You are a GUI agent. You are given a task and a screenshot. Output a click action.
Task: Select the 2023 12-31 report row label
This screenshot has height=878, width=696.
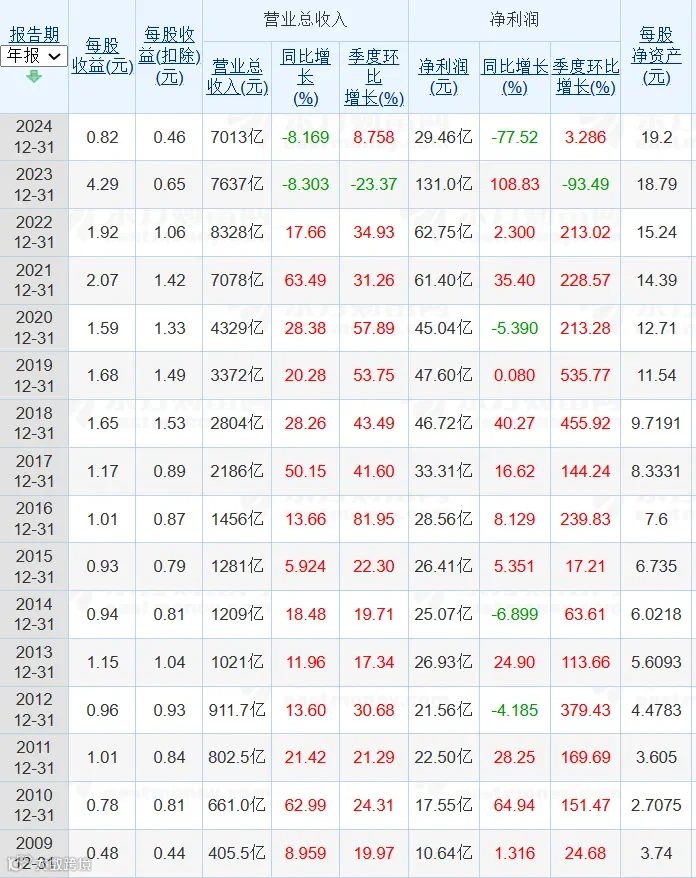tap(34, 185)
